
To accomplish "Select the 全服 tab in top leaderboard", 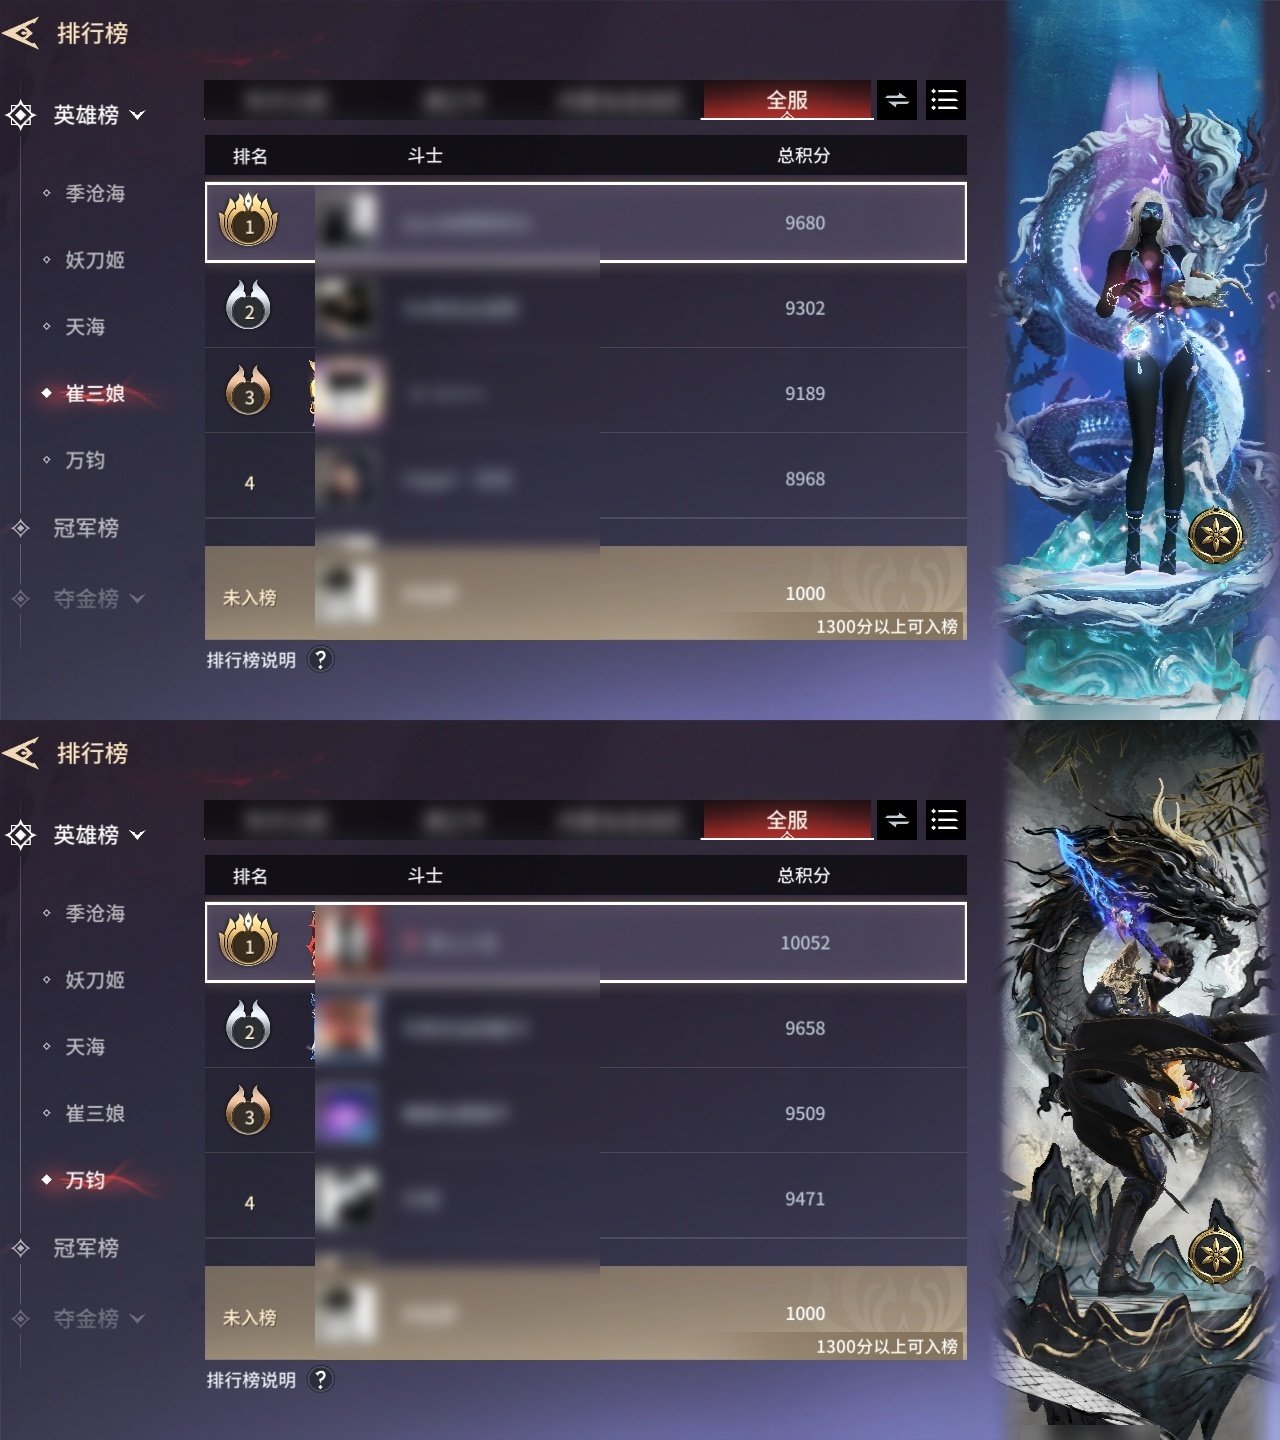I will tap(787, 100).
